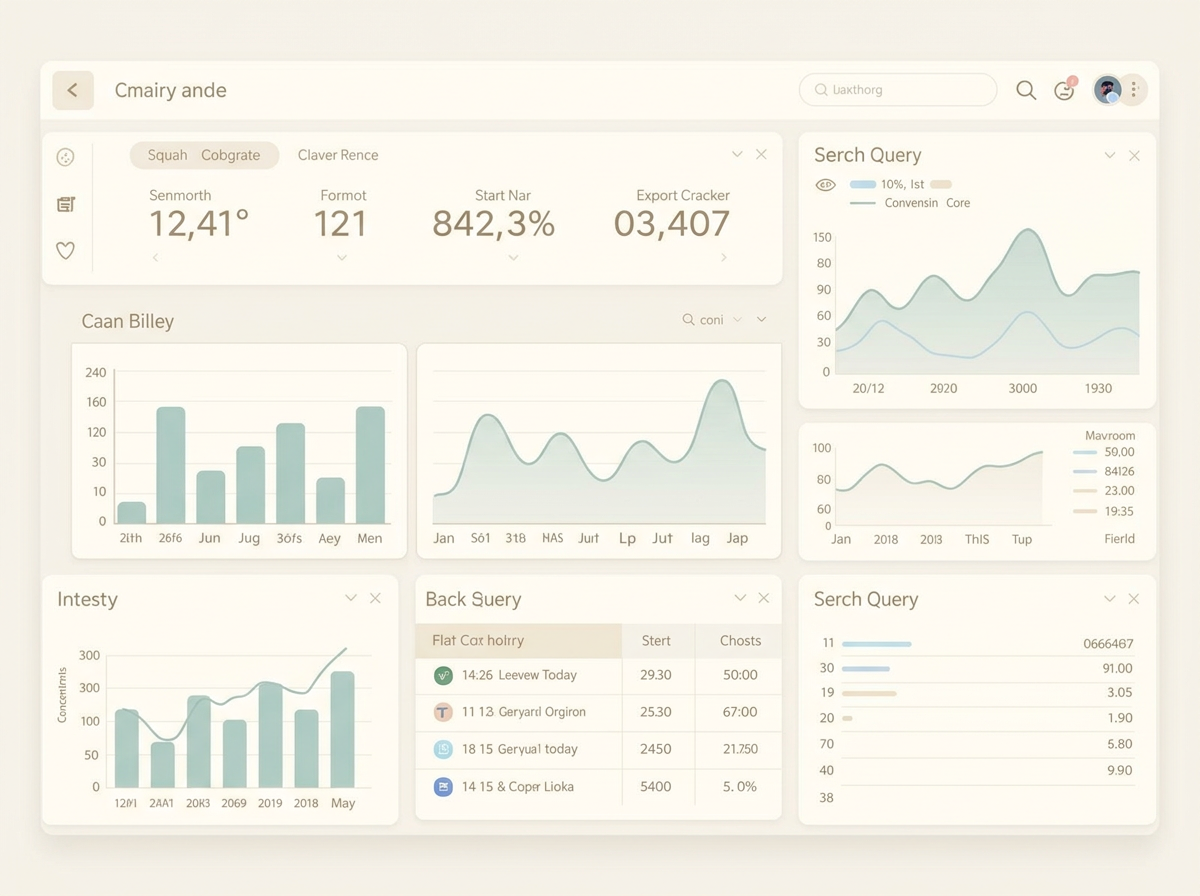This screenshot has width=1200, height=896.
Task: Close the top Serch Query chart panel
Action: [1134, 156]
